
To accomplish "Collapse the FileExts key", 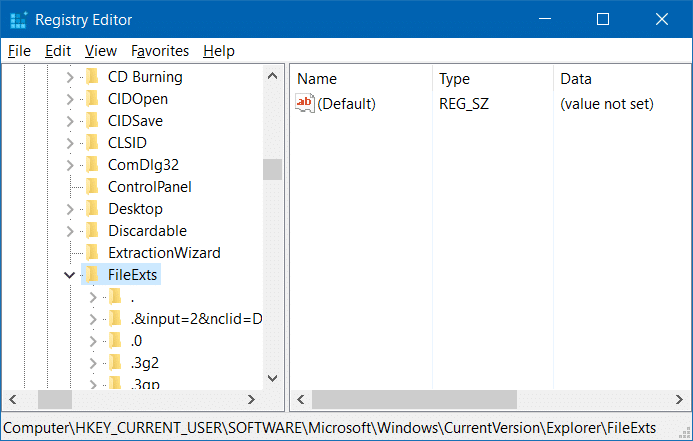I will pos(69,275).
